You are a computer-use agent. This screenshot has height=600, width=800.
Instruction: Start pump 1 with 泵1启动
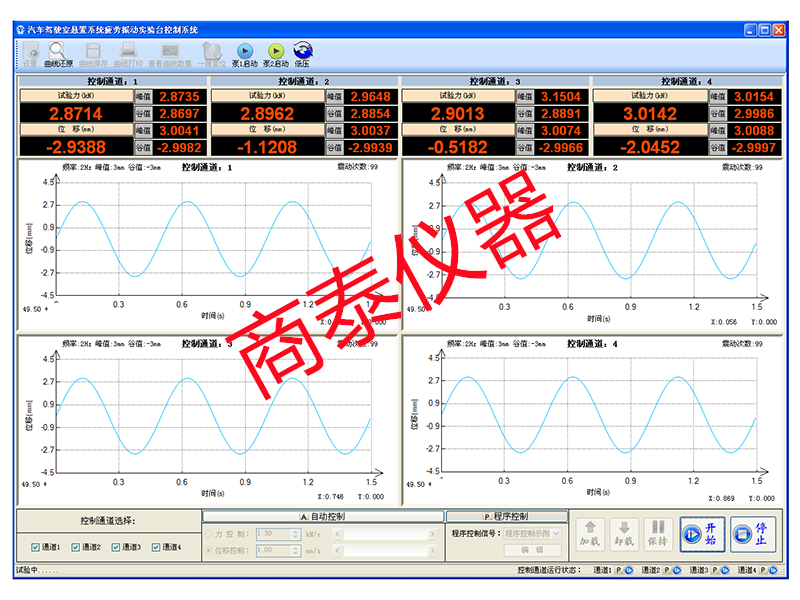[x=244, y=51]
